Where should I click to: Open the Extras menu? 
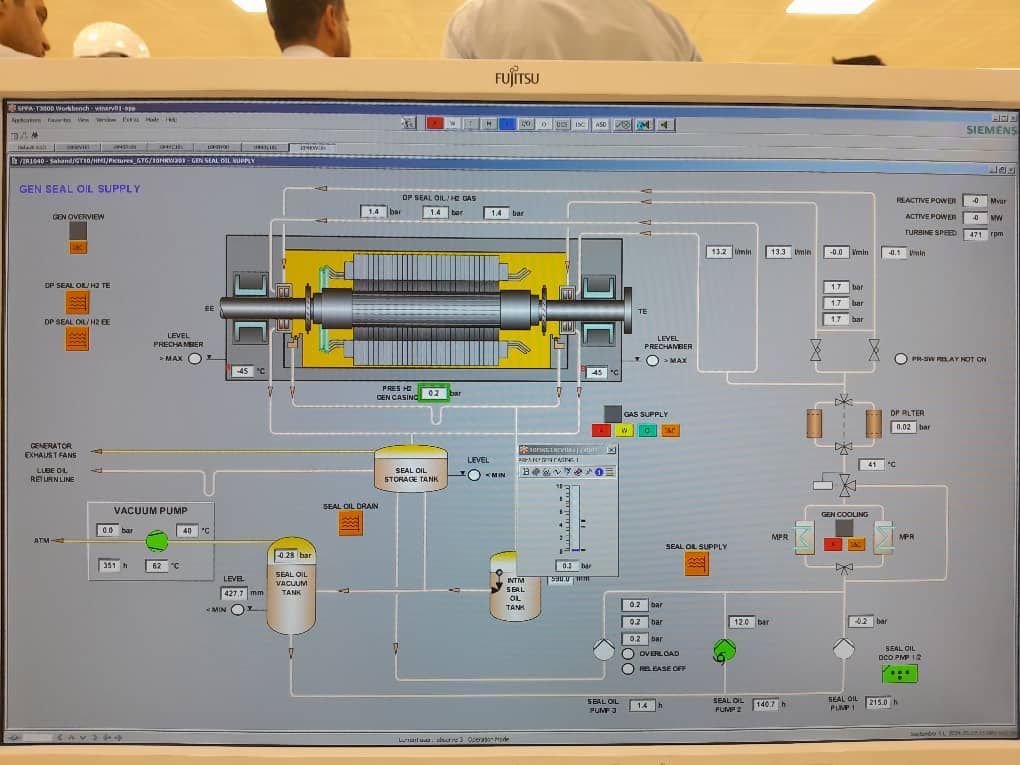tap(131, 120)
